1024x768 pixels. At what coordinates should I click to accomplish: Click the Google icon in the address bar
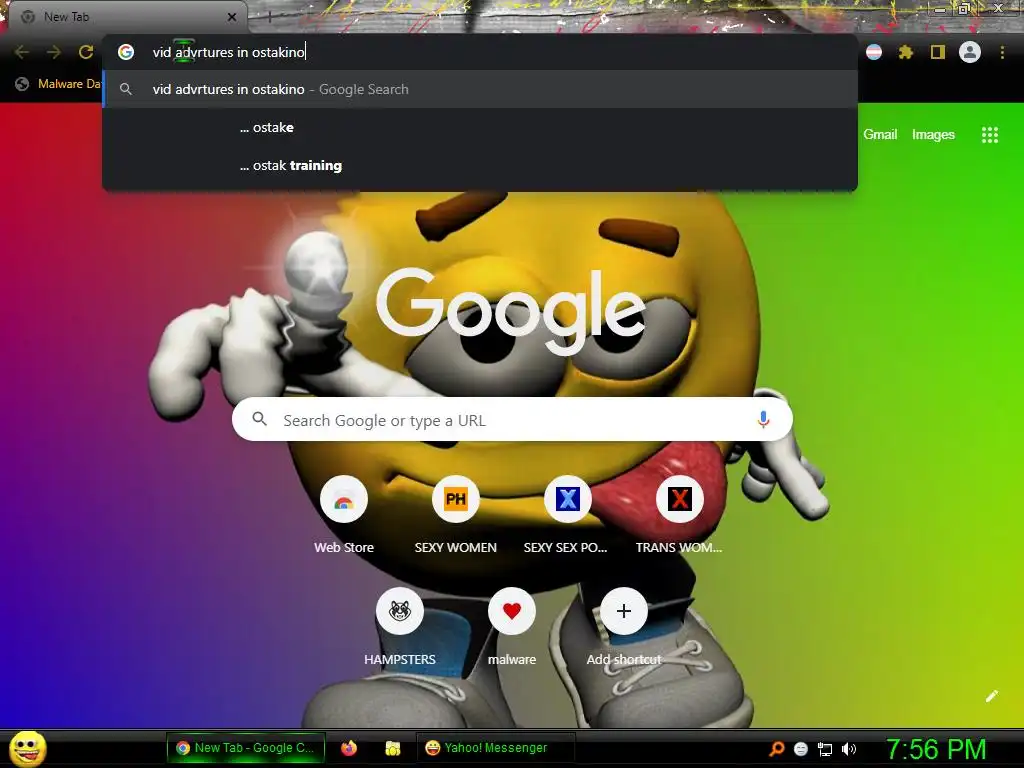[126, 52]
